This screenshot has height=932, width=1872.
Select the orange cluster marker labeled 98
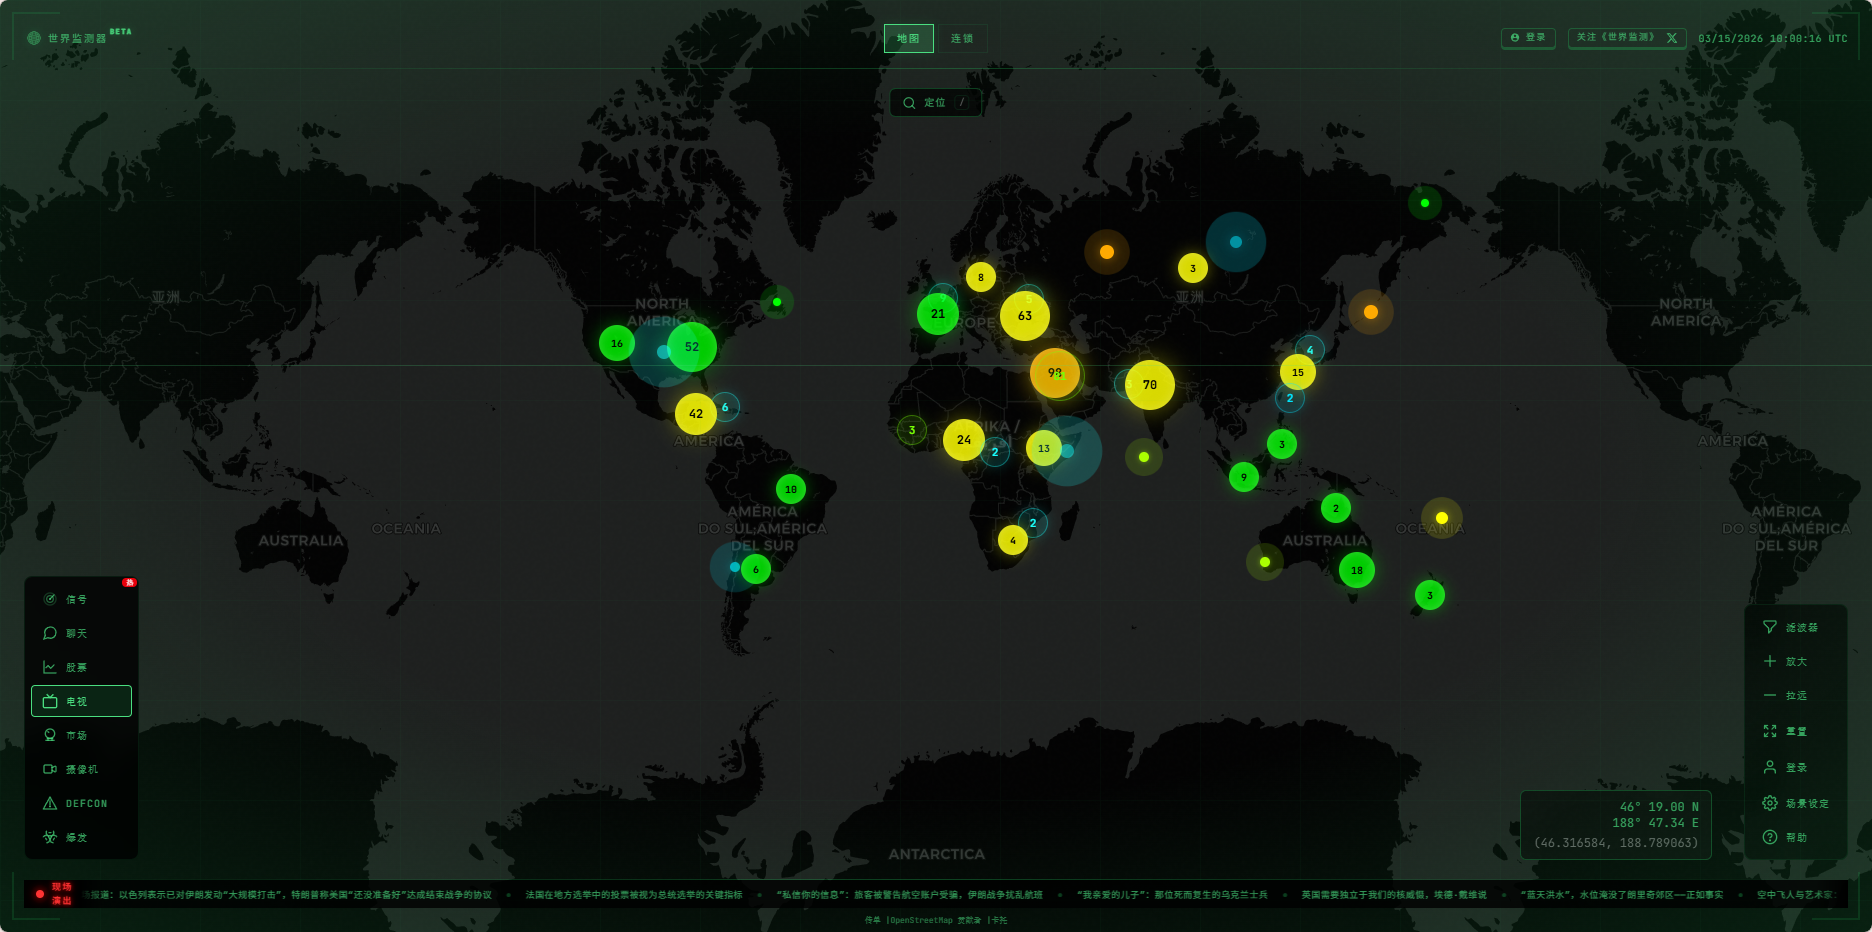pyautogui.click(x=1054, y=372)
